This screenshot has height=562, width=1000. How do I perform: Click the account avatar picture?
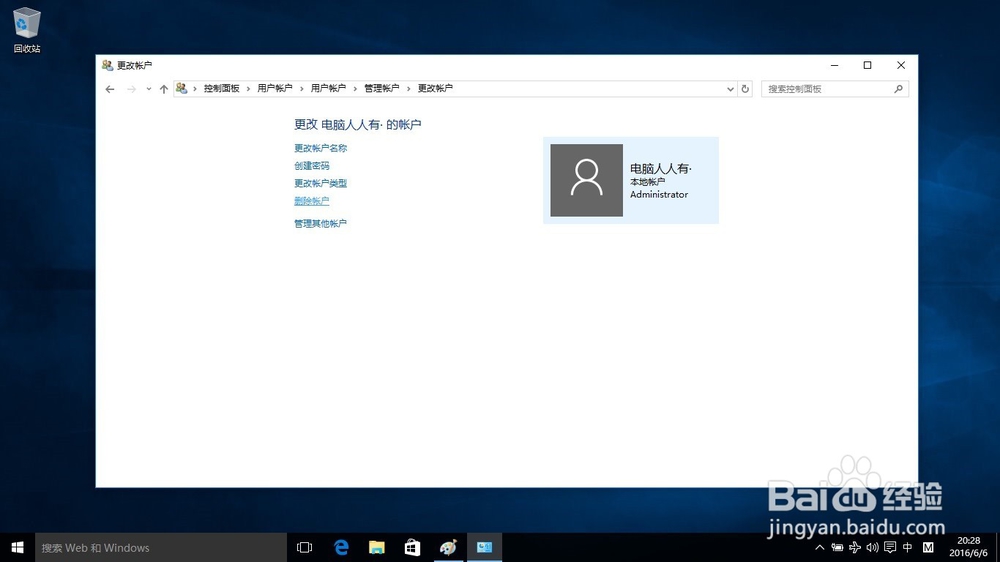587,180
